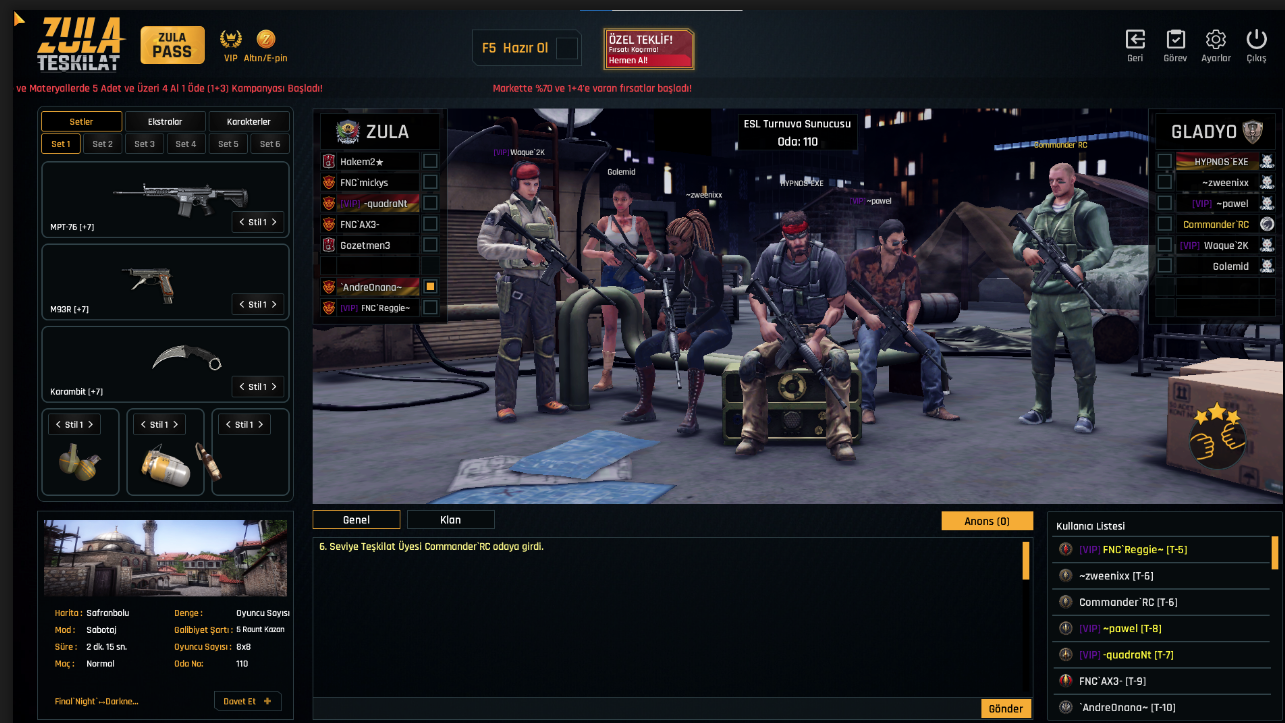Tick the checkbox beside HYPNOS`EXE in GLADYO team
The image size is (1285, 723).
(x=1165, y=161)
